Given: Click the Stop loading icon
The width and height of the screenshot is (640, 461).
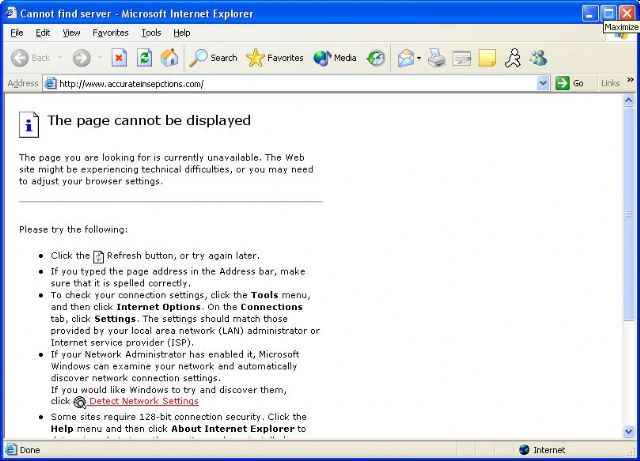Looking at the screenshot, I should coord(119,58).
